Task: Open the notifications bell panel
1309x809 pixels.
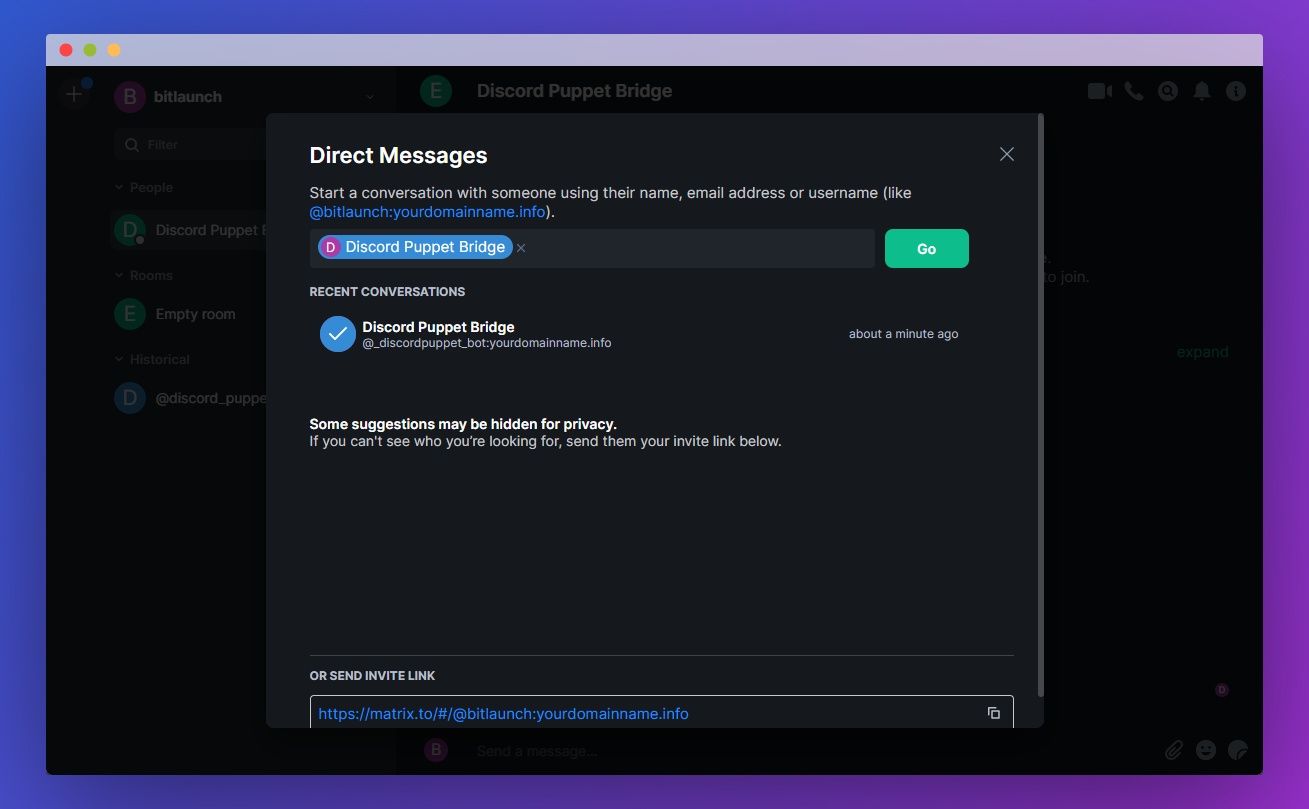Action: 1202,91
